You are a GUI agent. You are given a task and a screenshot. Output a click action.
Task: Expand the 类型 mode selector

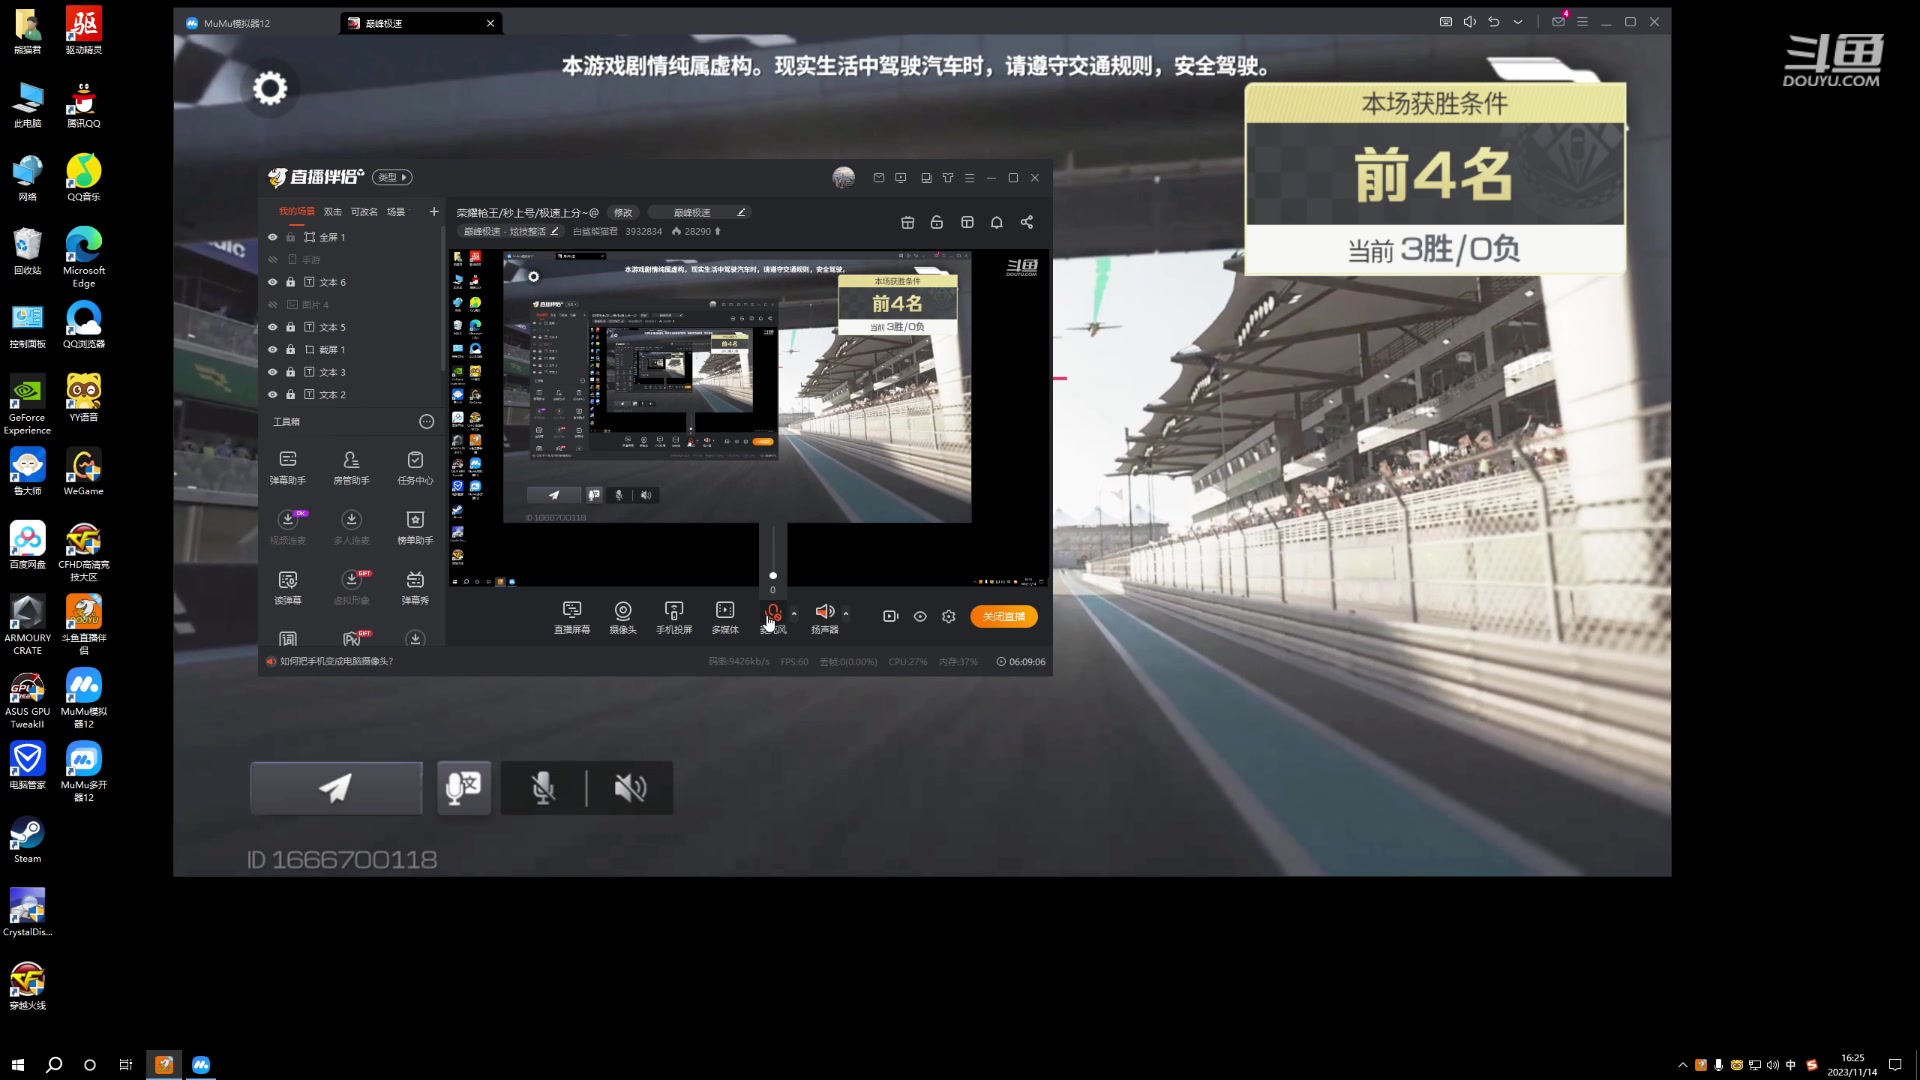point(392,177)
